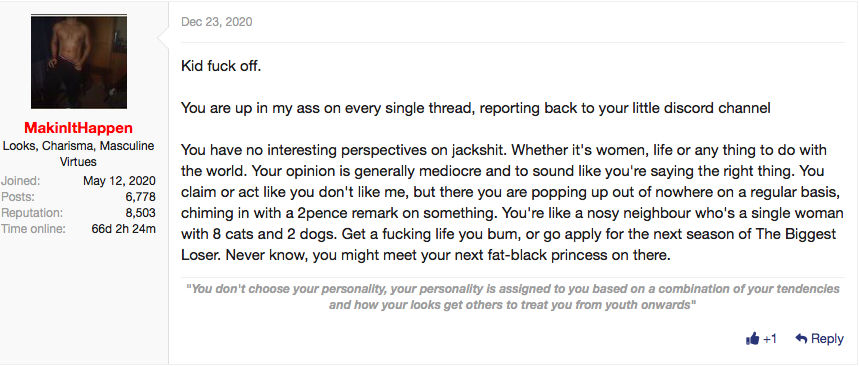Click the Reply text link
The width and height of the screenshot is (859, 366).
click(827, 339)
